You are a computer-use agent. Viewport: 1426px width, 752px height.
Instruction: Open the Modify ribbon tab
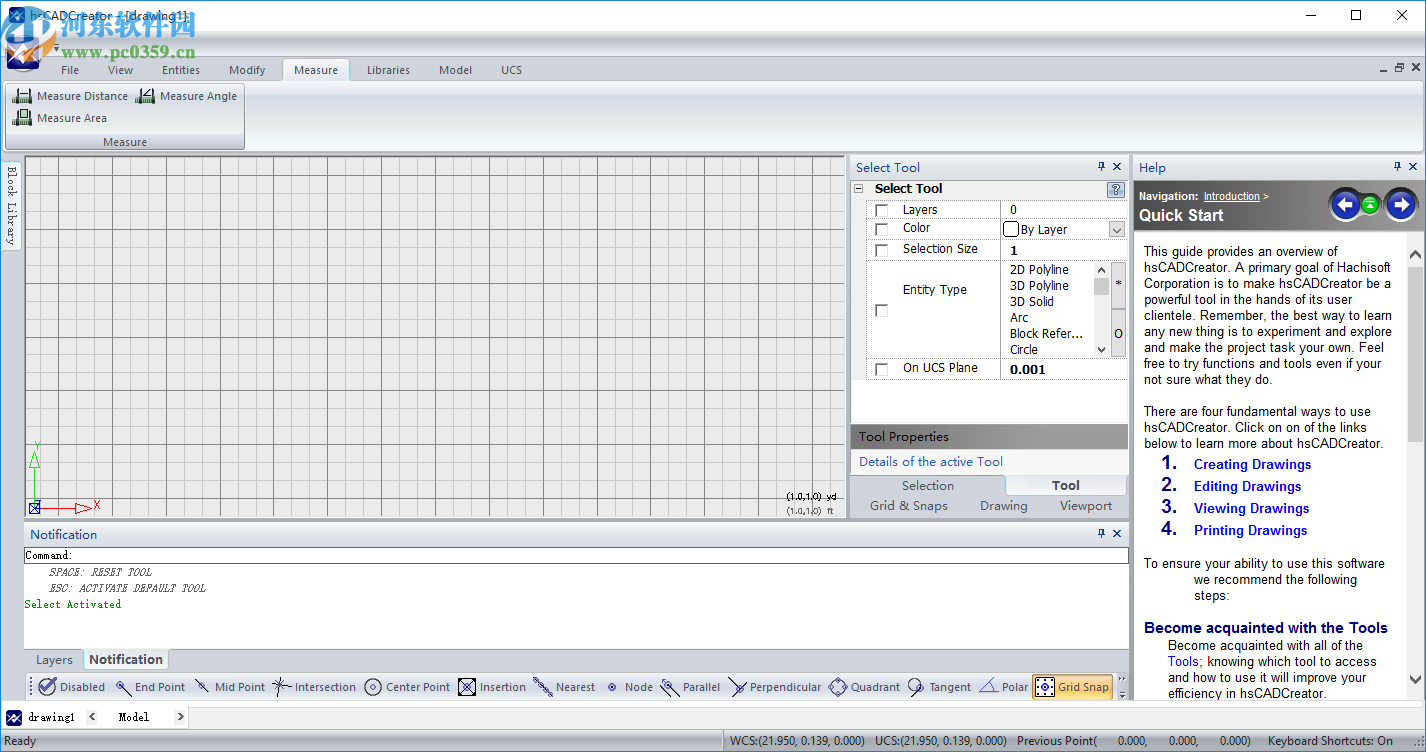coord(247,70)
